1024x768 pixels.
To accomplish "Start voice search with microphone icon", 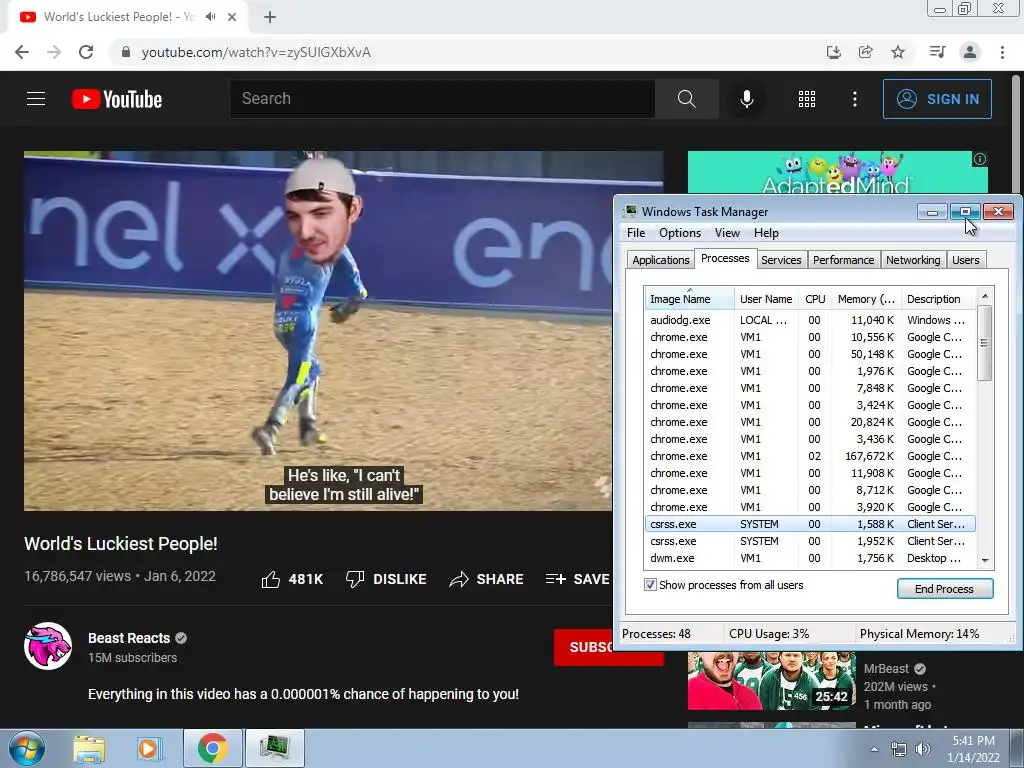I will (746, 99).
